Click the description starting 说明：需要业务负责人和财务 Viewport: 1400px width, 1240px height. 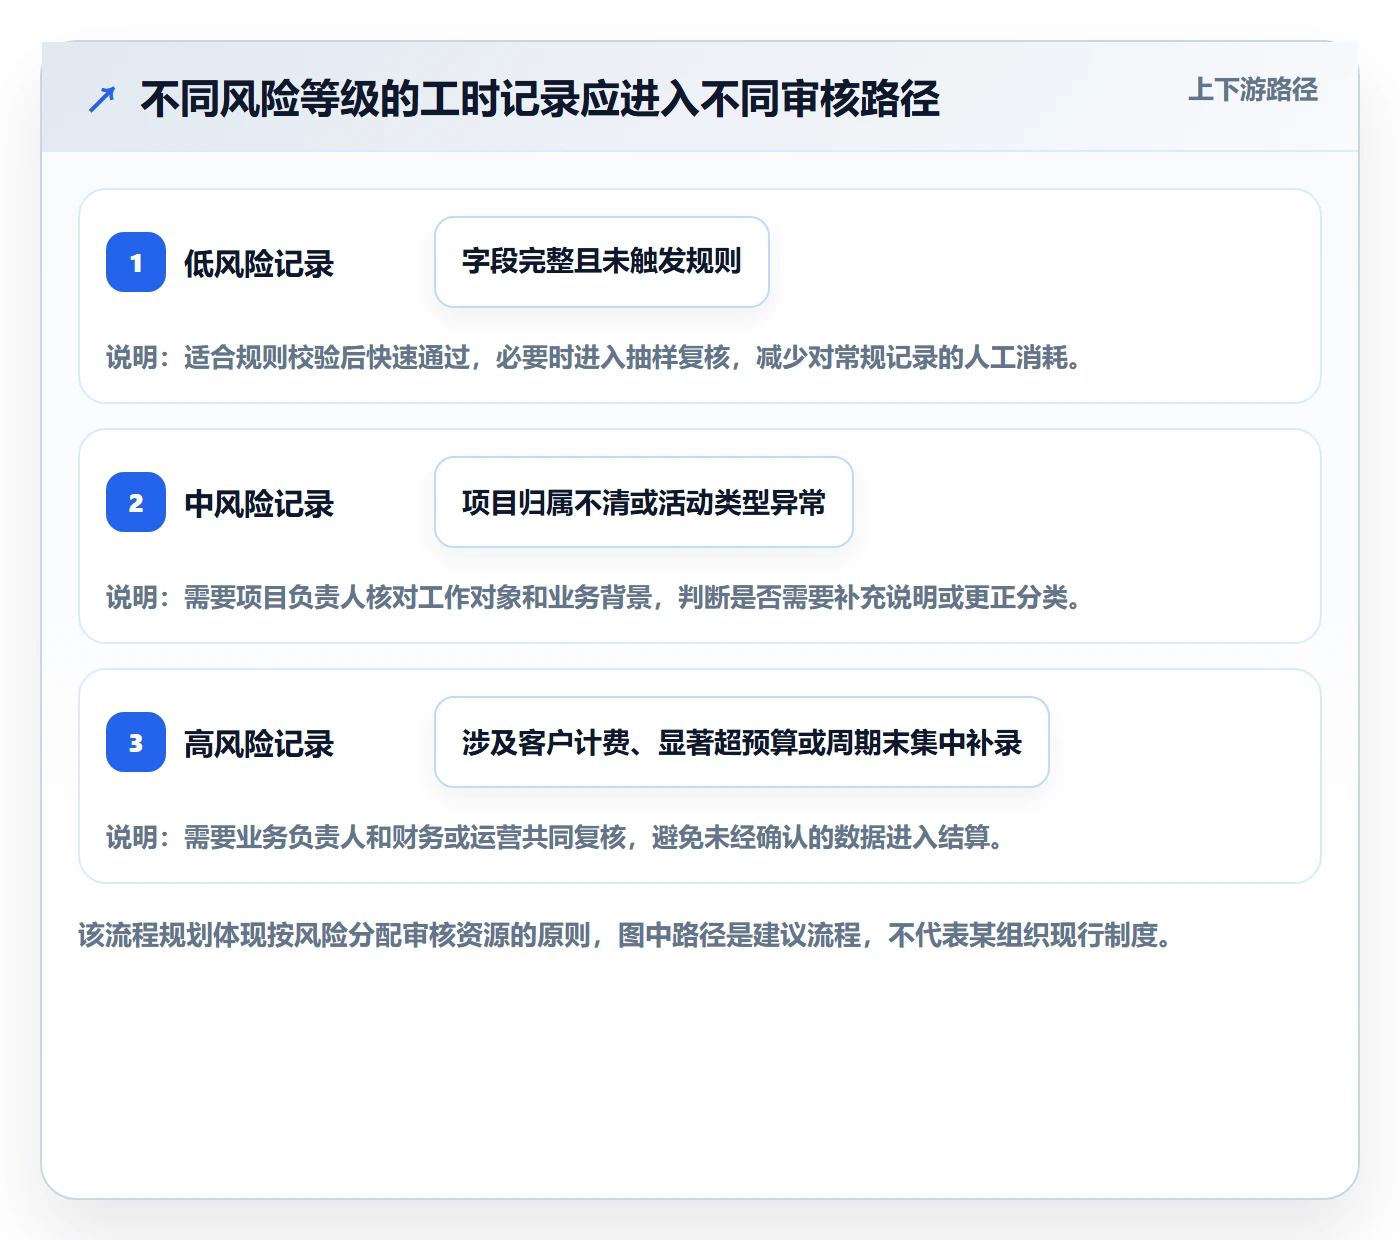pos(557,837)
